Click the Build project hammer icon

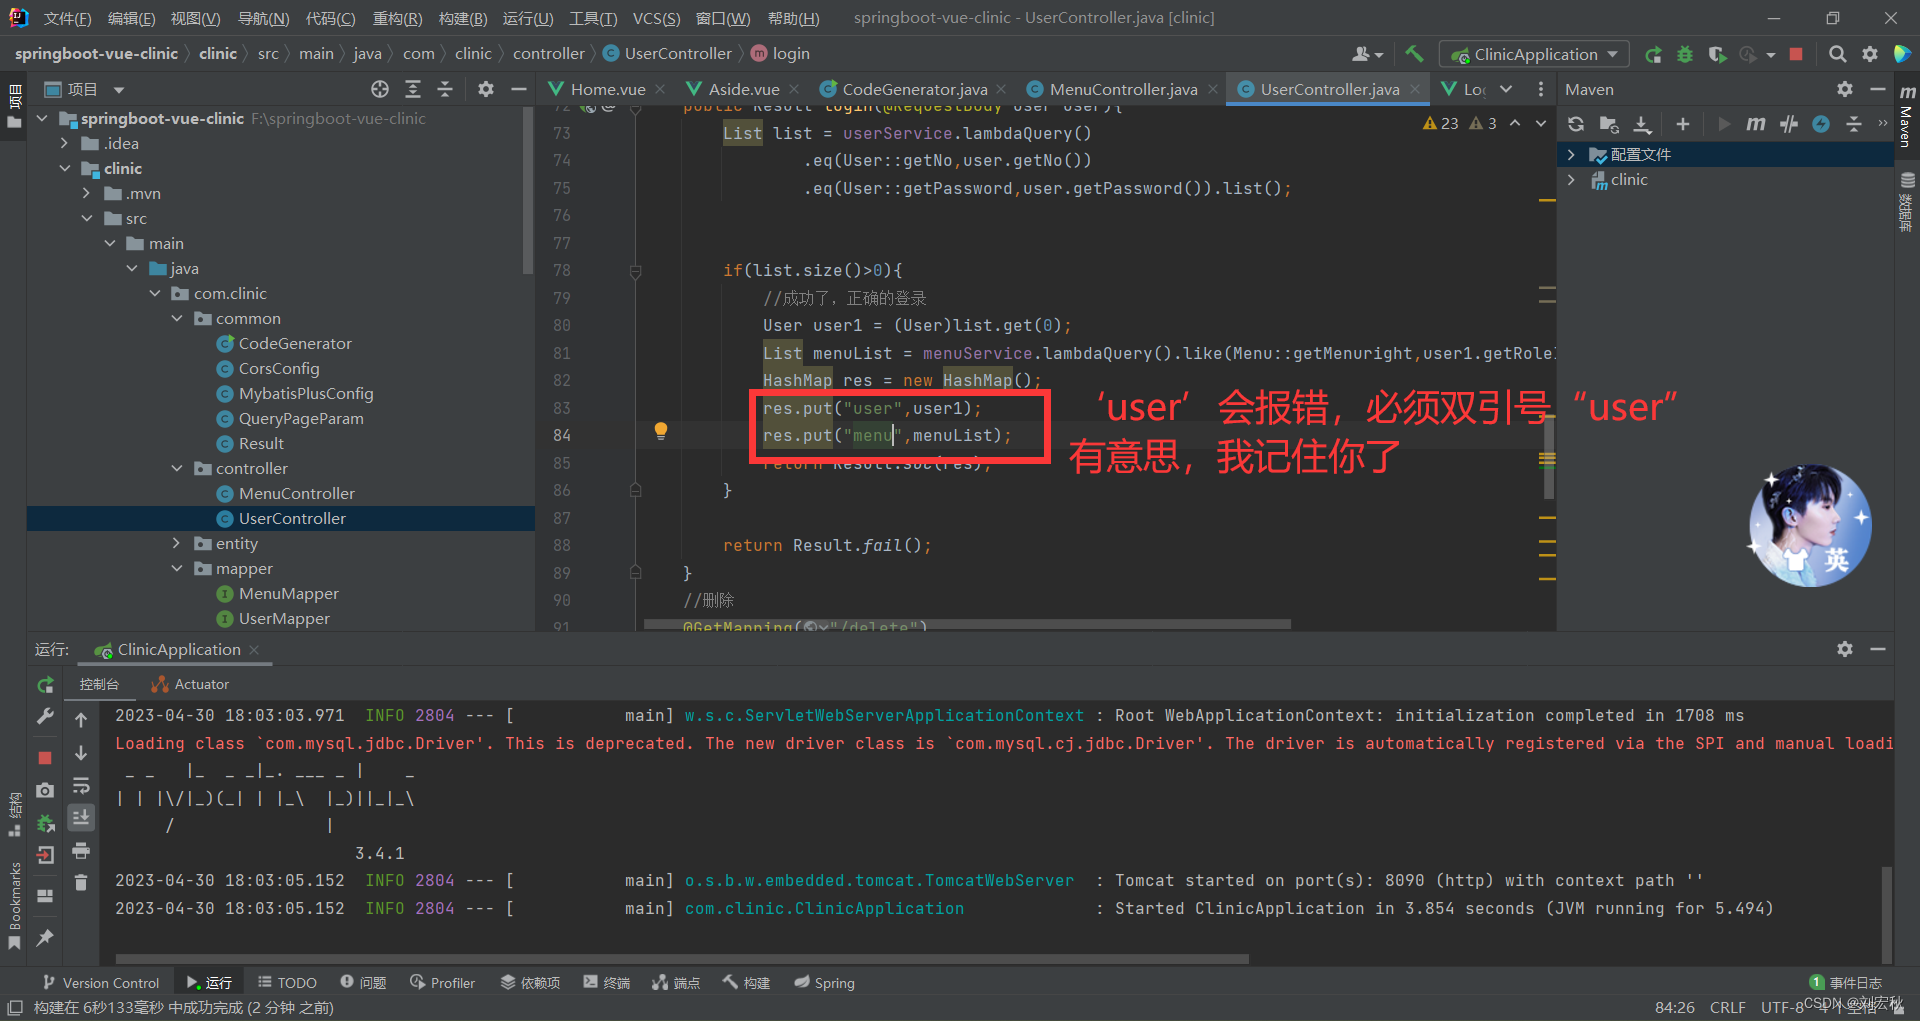pyautogui.click(x=1414, y=54)
